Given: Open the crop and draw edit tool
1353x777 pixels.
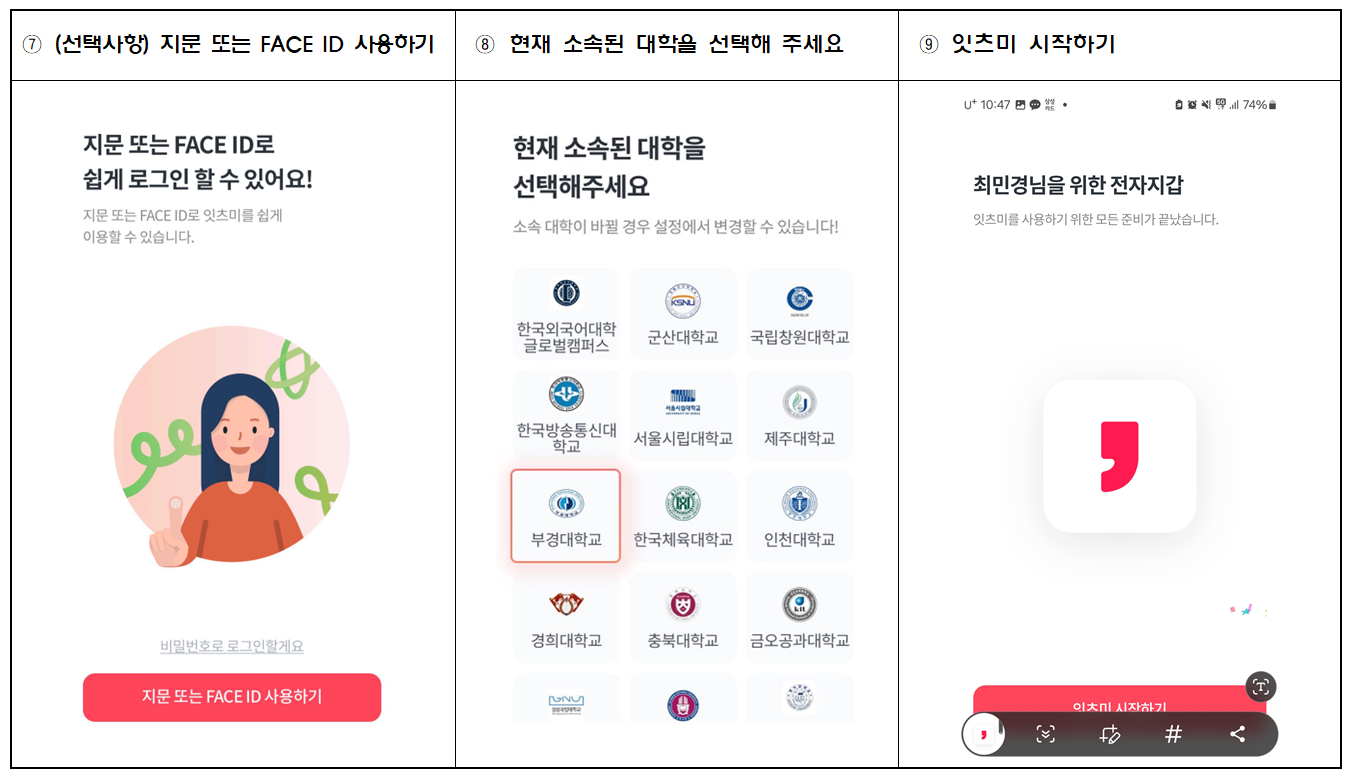Looking at the screenshot, I should pyautogui.click(x=1109, y=734).
